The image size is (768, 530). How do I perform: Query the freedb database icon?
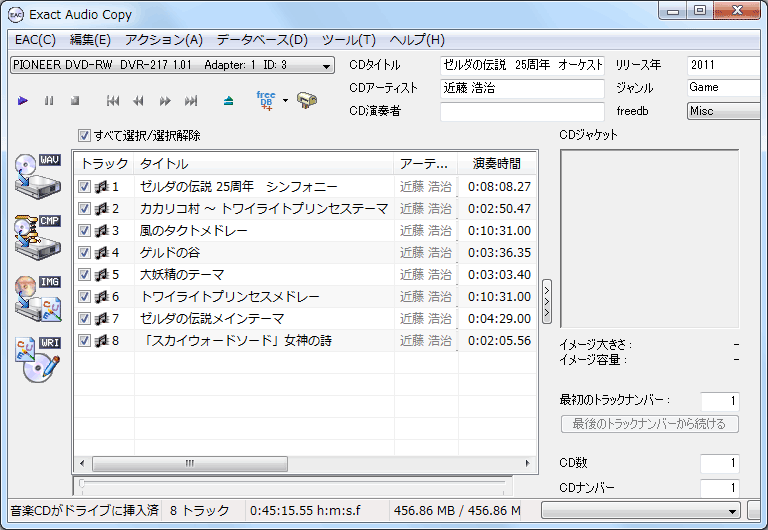pos(266,100)
